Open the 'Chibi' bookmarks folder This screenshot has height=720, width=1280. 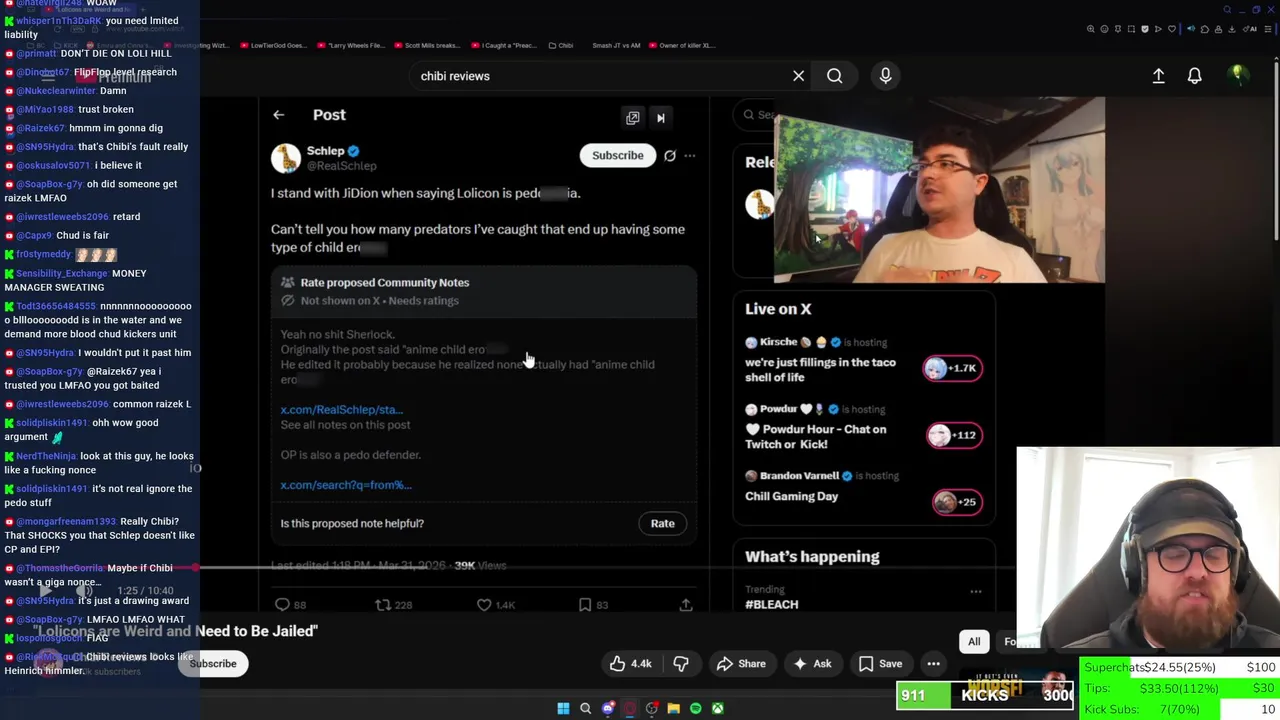click(560, 45)
